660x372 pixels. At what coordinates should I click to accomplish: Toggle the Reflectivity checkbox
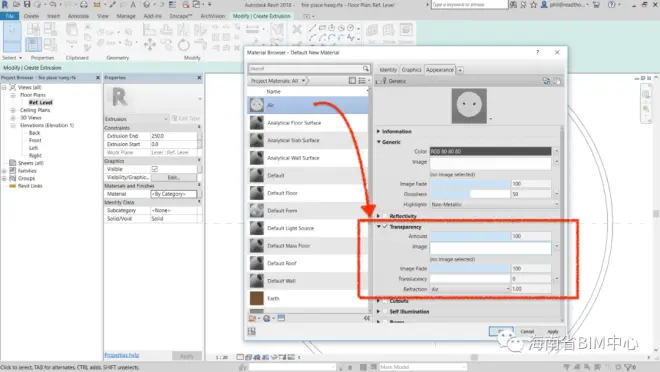[x=385, y=216]
